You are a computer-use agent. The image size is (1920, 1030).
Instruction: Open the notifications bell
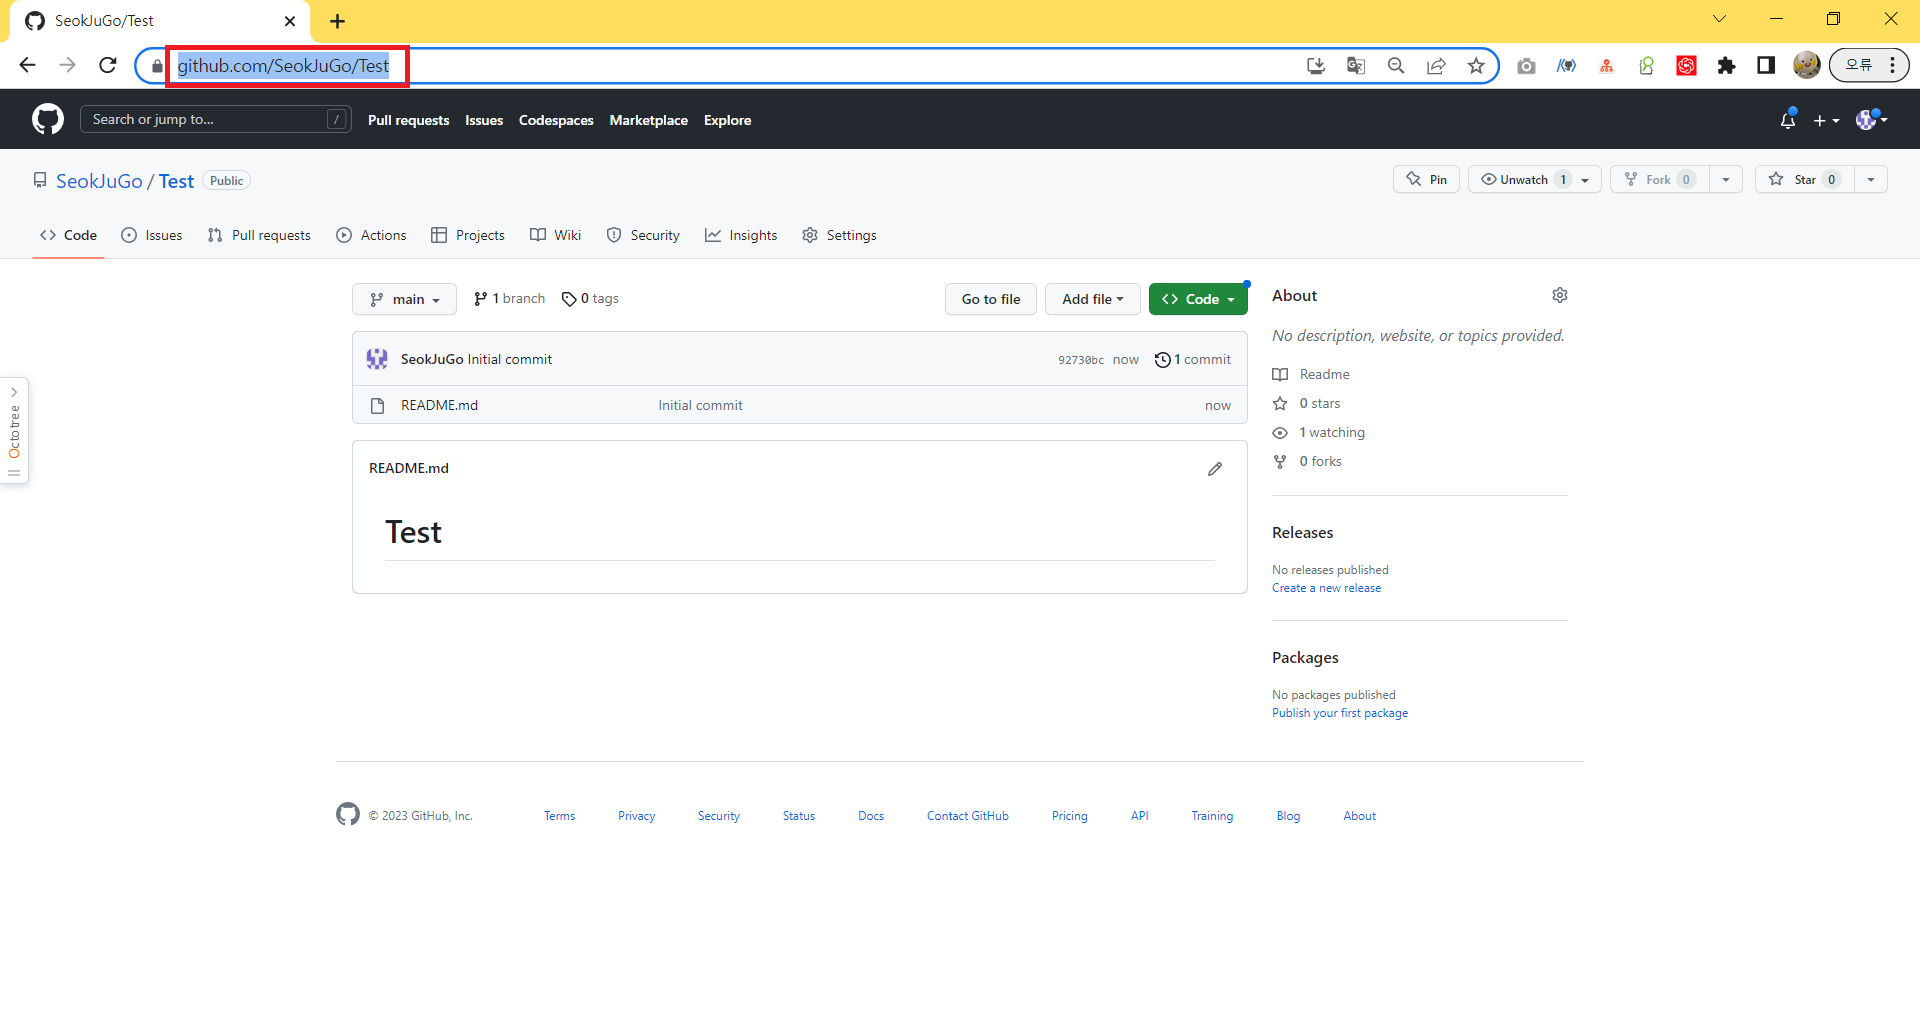pos(1788,120)
